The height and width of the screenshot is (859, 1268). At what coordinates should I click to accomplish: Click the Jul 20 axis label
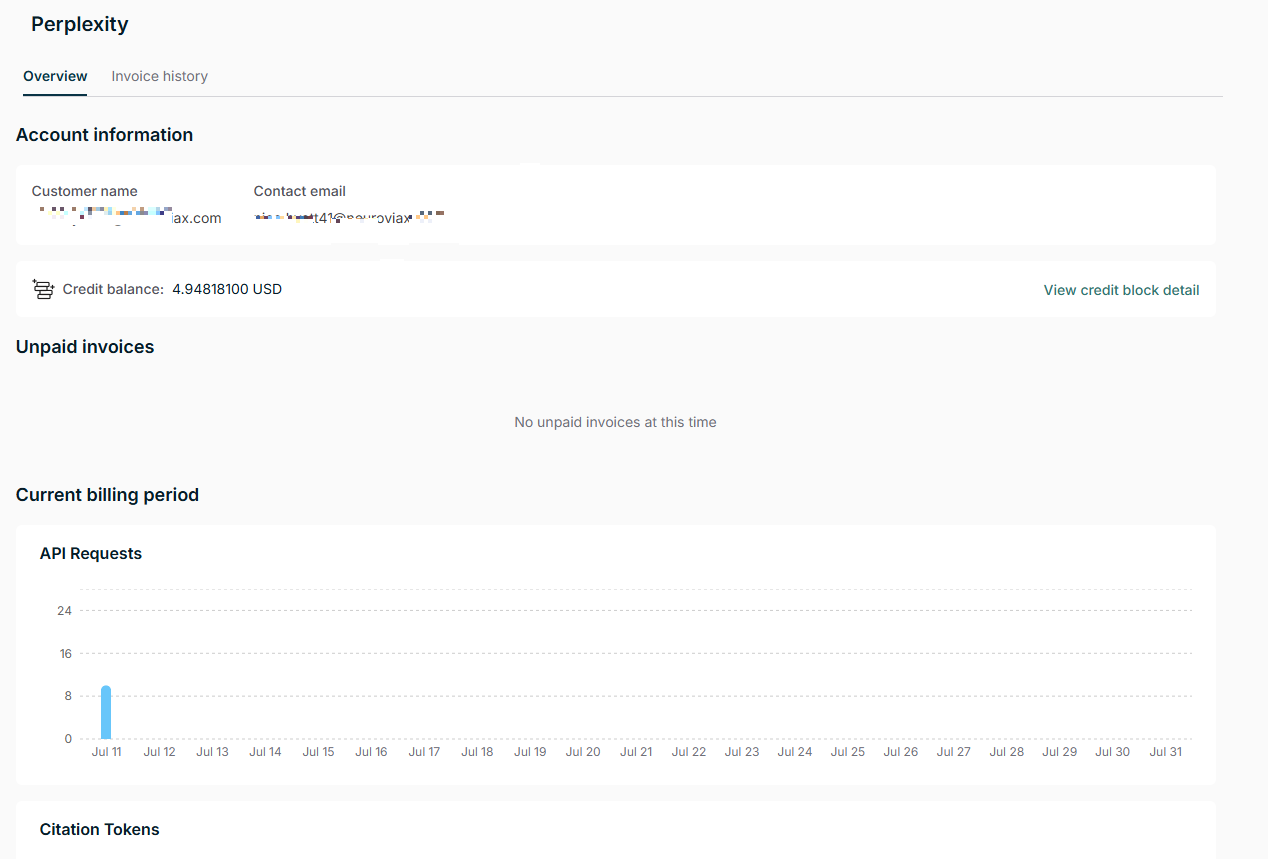point(583,752)
